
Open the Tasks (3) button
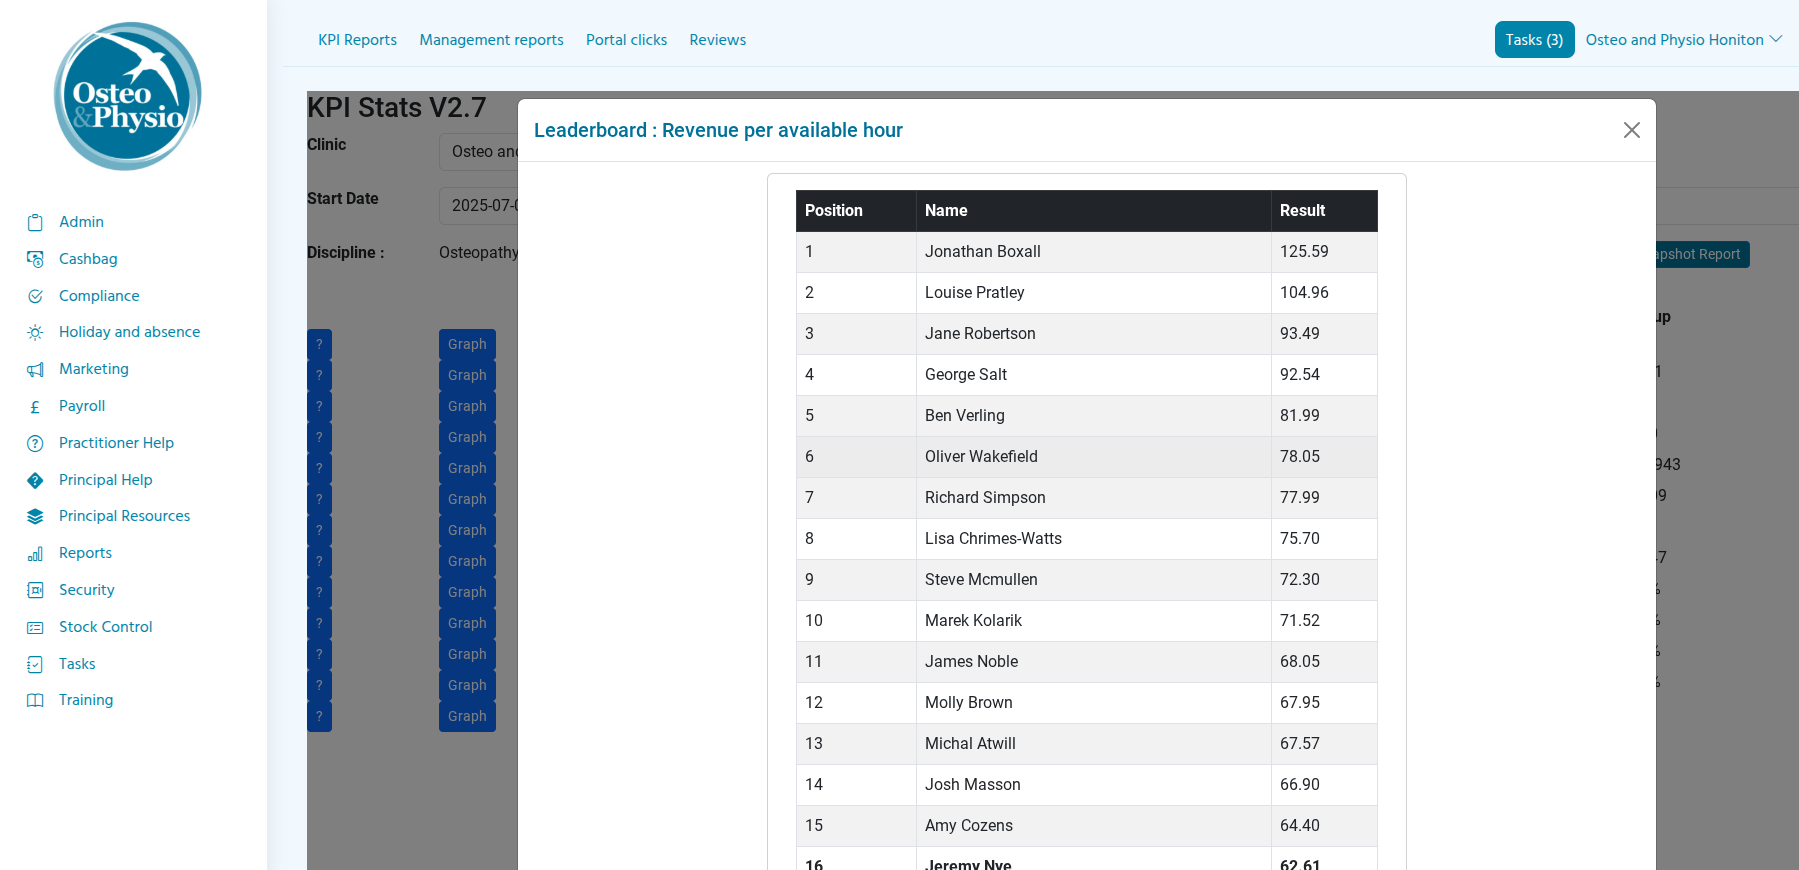click(x=1534, y=40)
